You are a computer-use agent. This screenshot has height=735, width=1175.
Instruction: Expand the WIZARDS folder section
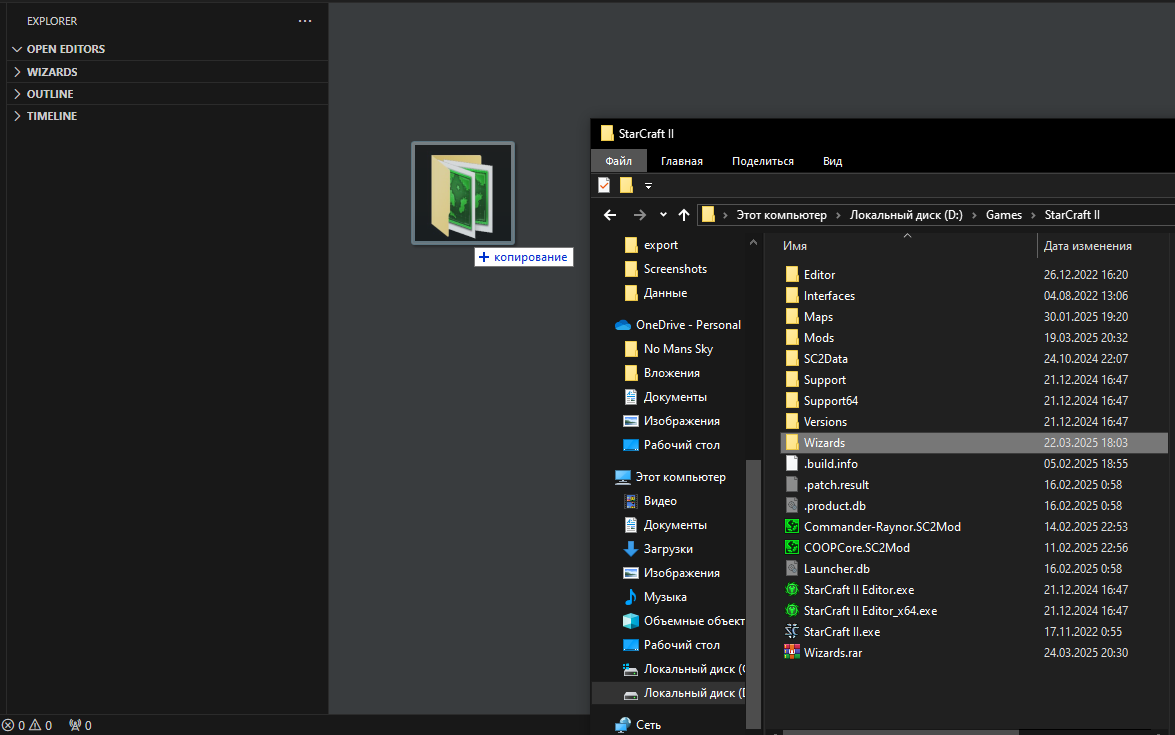click(x=52, y=72)
